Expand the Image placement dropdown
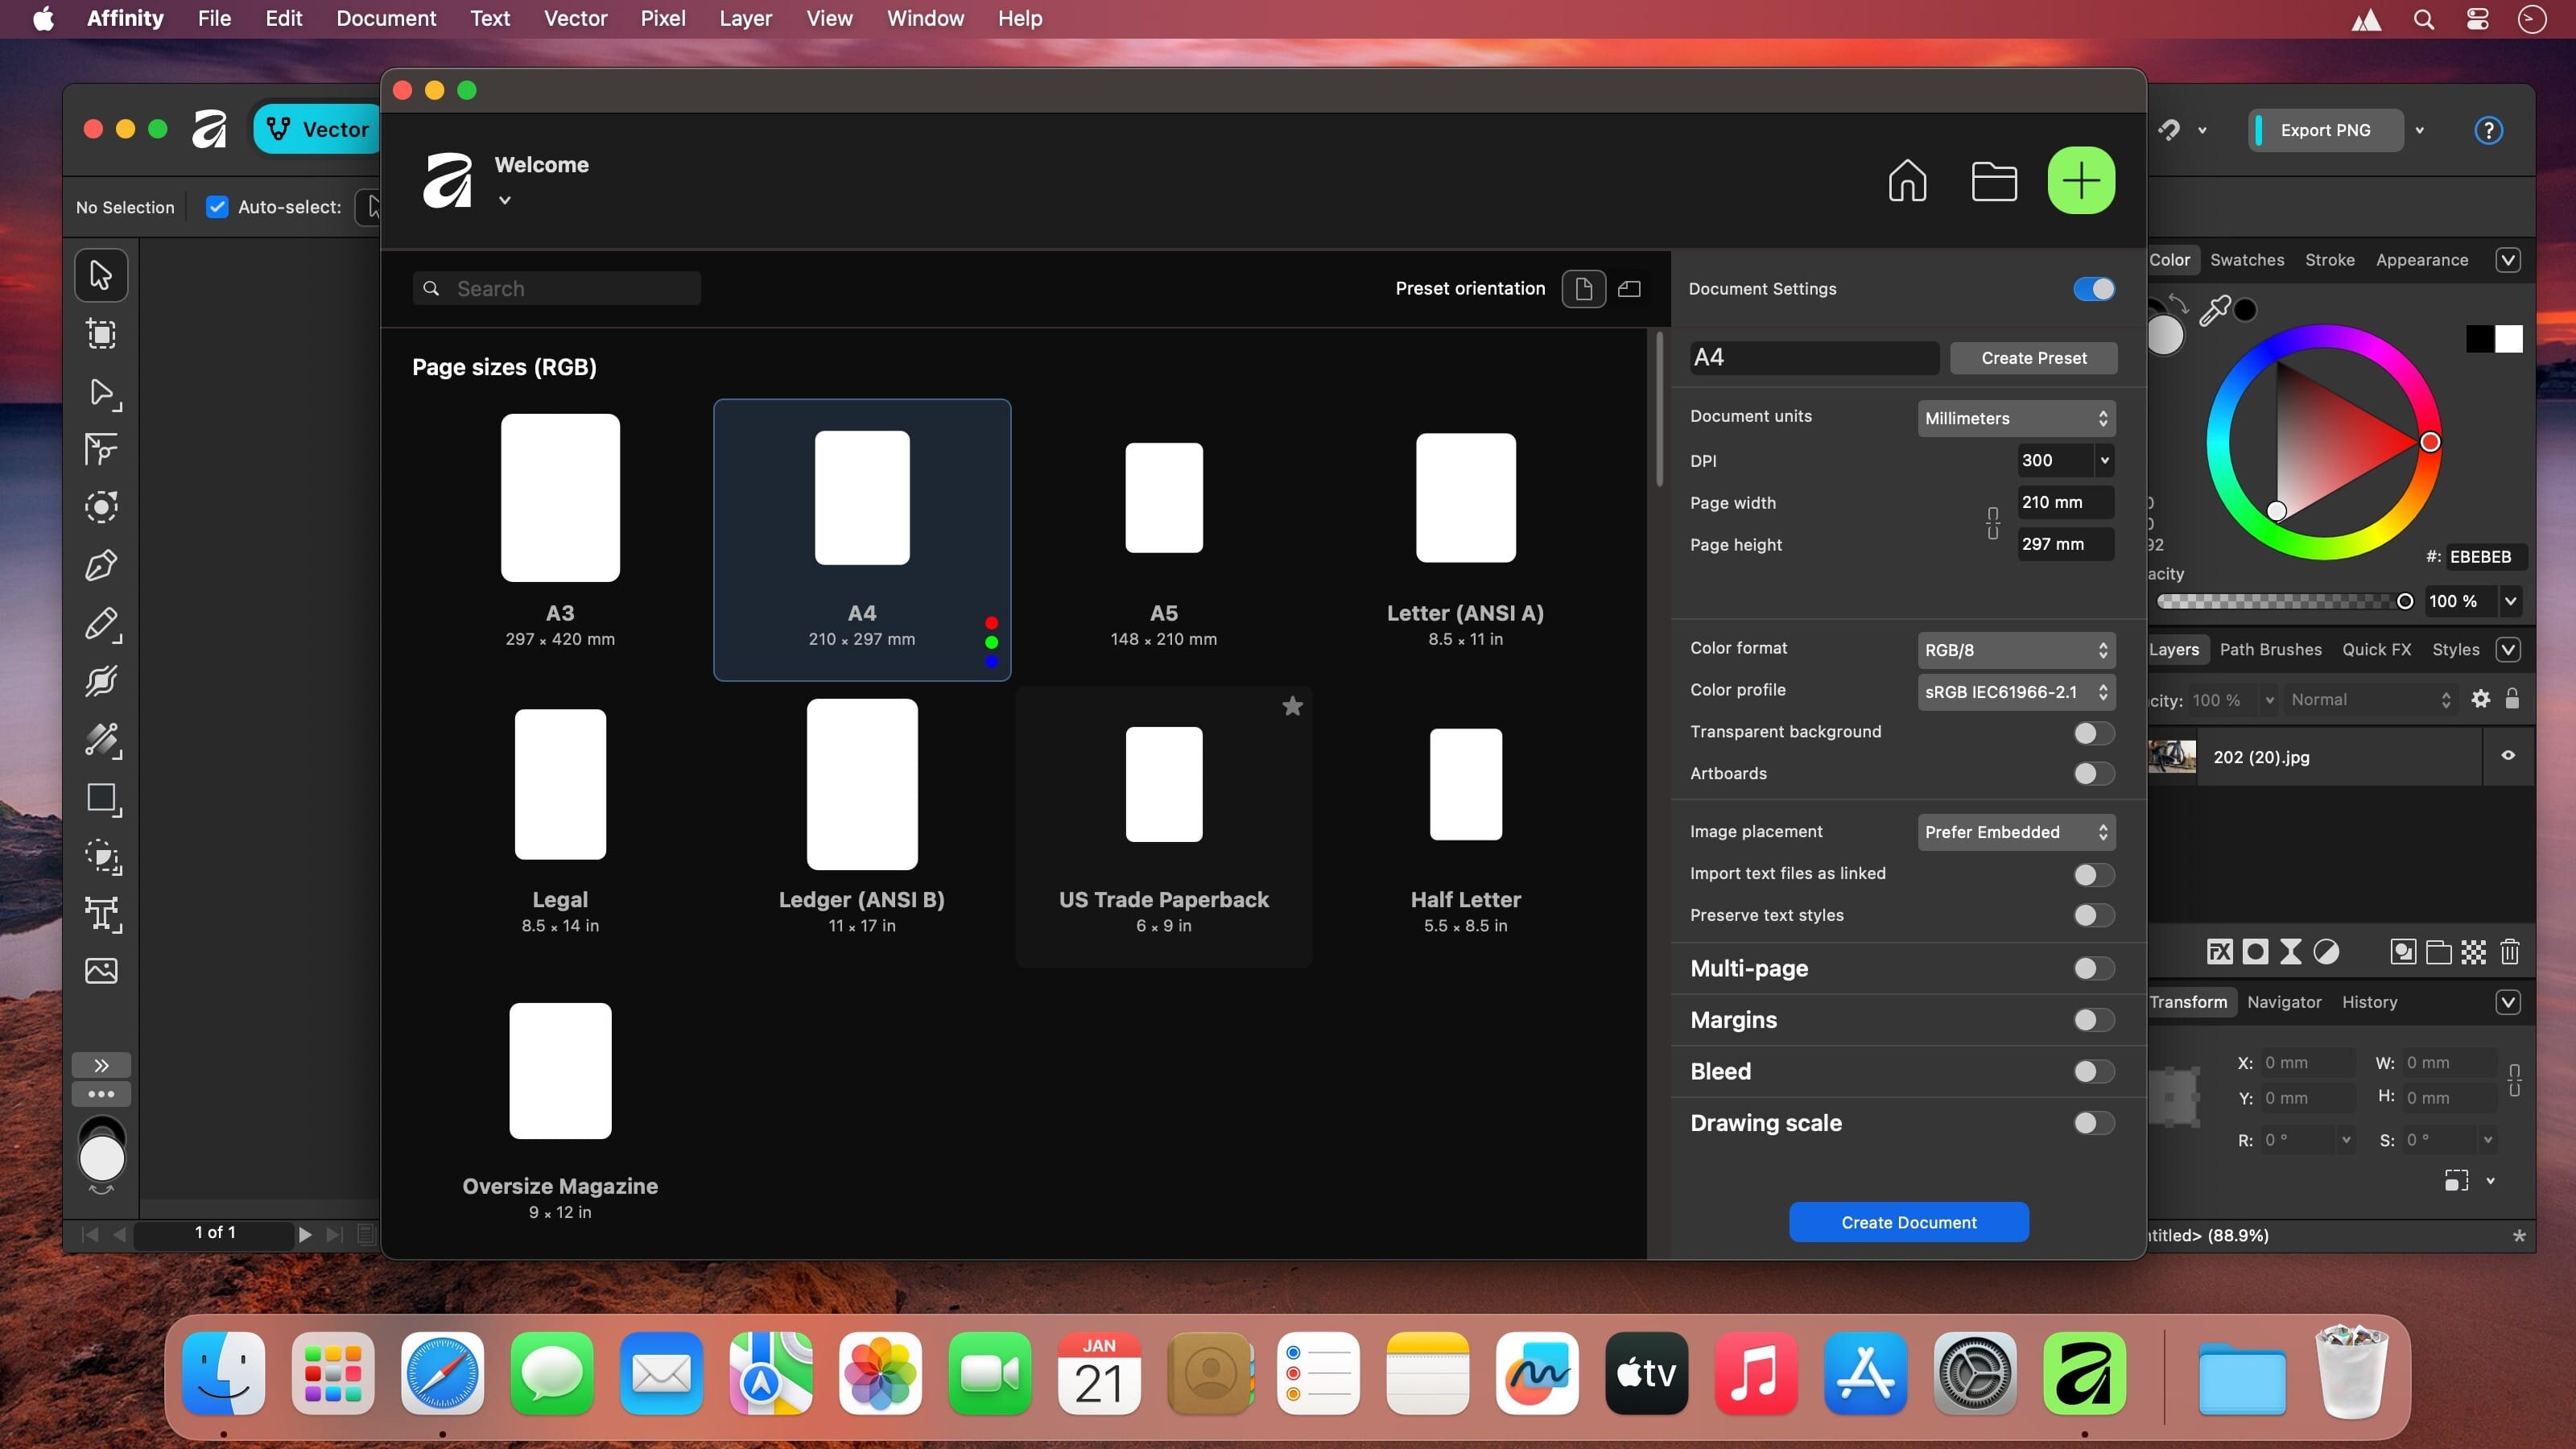The width and height of the screenshot is (2576, 1449). [2015, 832]
